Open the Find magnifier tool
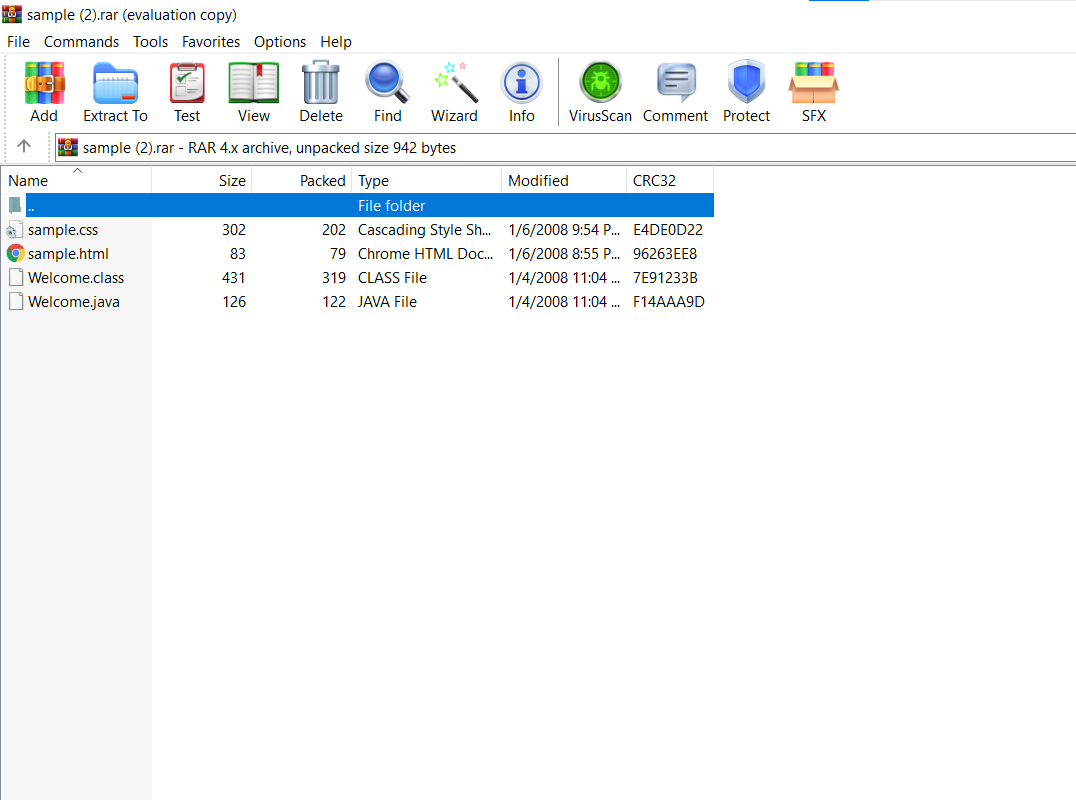The height and width of the screenshot is (800, 1076). [387, 91]
